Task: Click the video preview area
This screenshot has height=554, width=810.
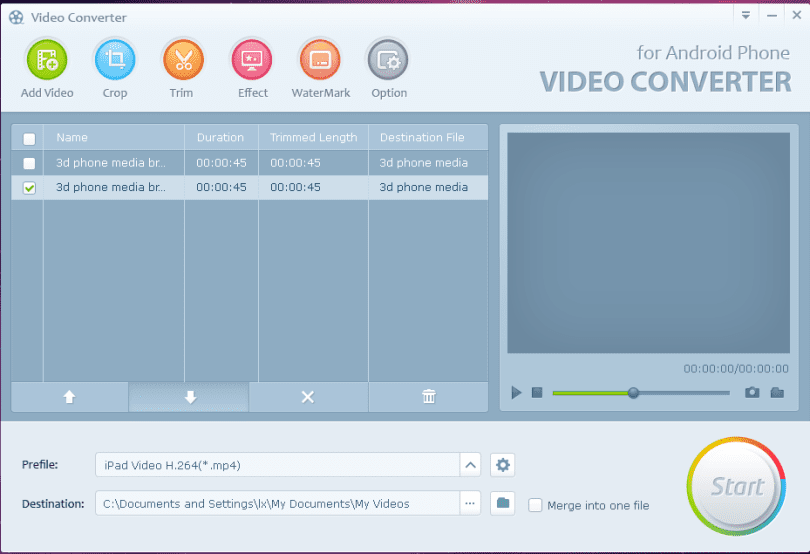Action: (x=648, y=243)
